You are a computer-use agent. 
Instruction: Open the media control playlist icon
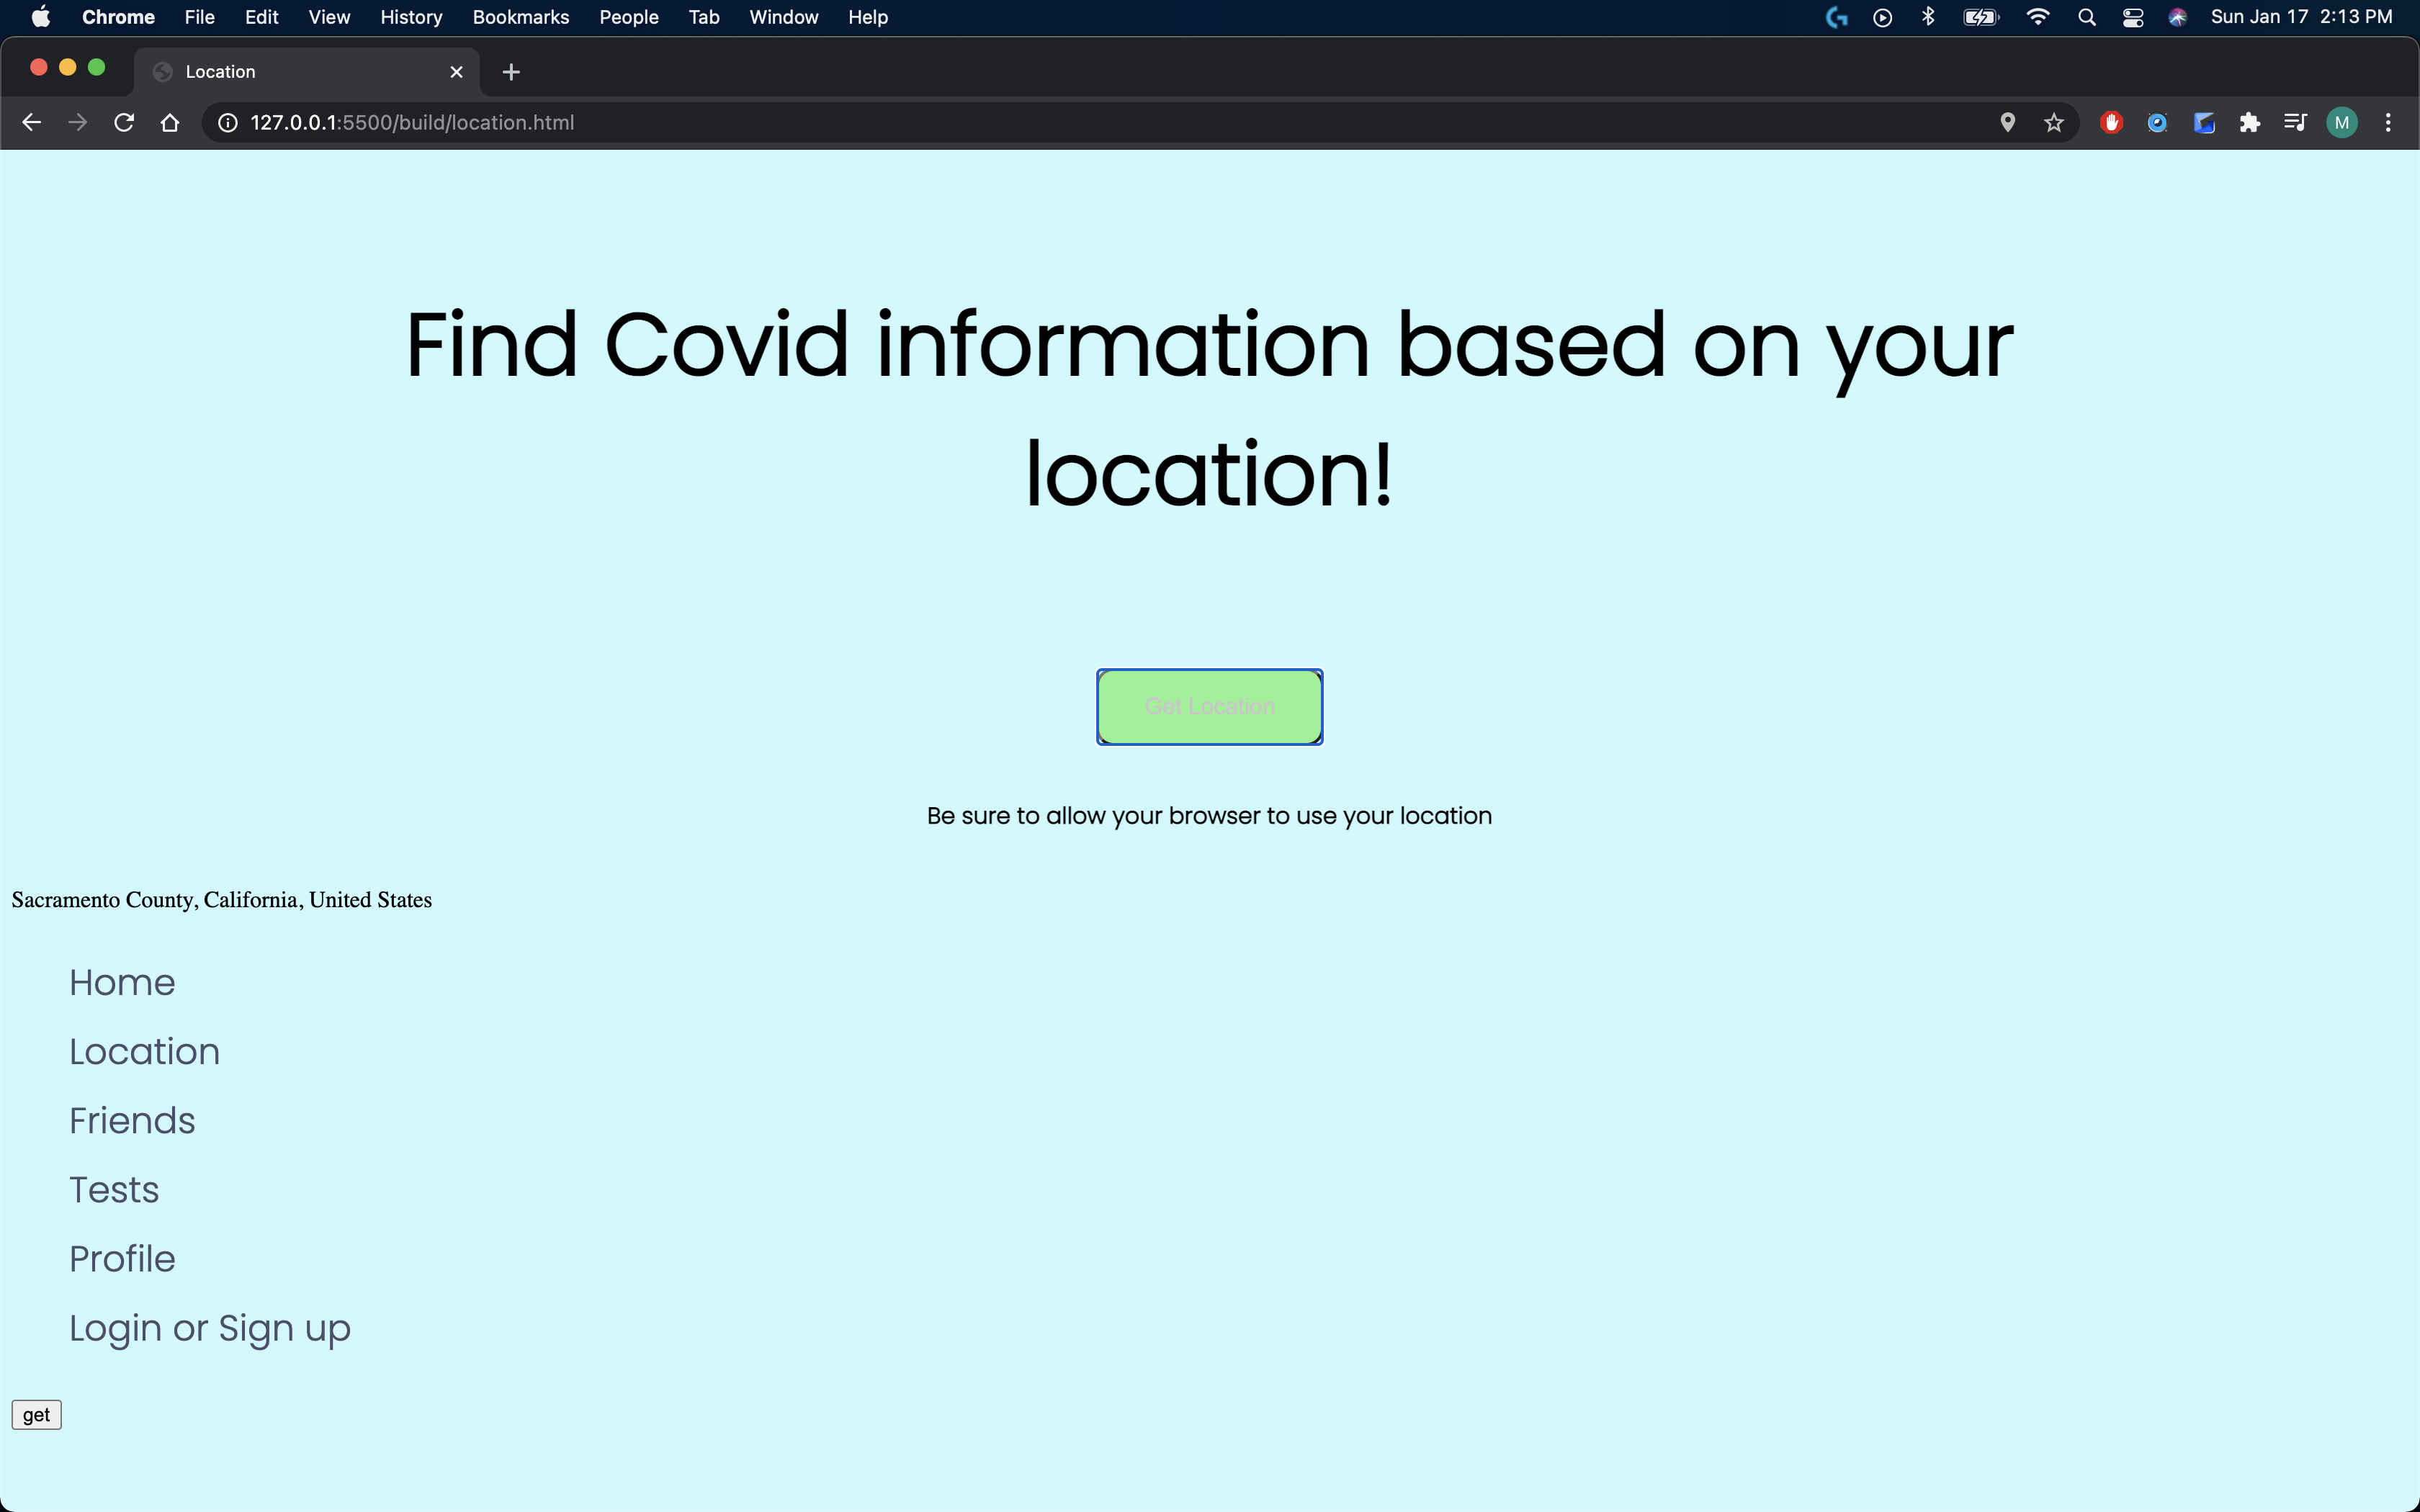(x=2296, y=122)
